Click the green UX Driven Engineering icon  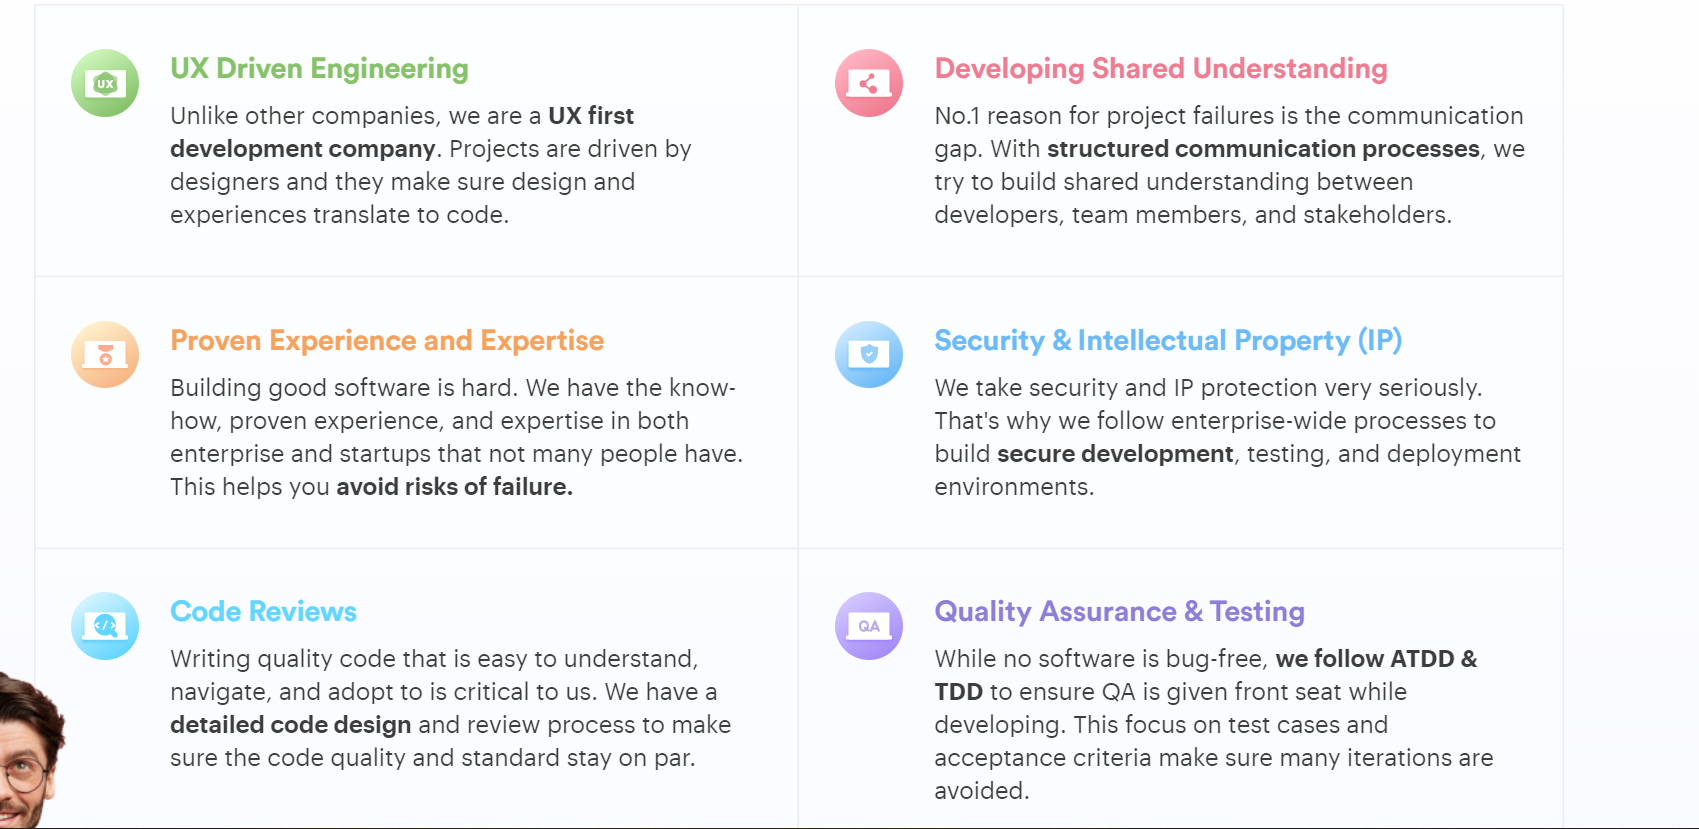click(105, 83)
